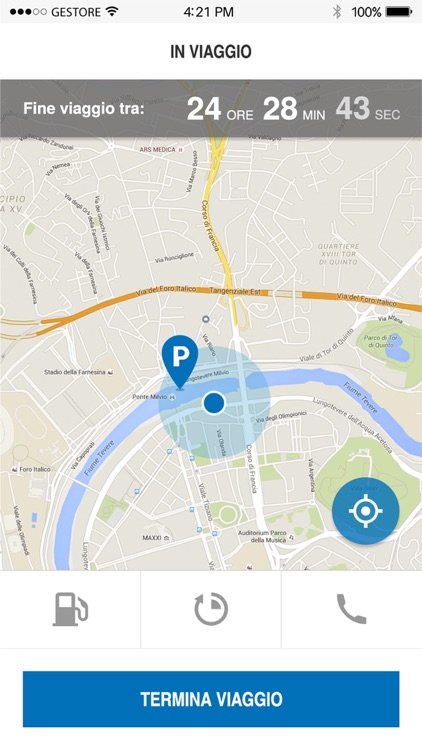Tap the Fine viaggio tra label
Screen dimensions: 422x750
pyautogui.click(x=84, y=109)
